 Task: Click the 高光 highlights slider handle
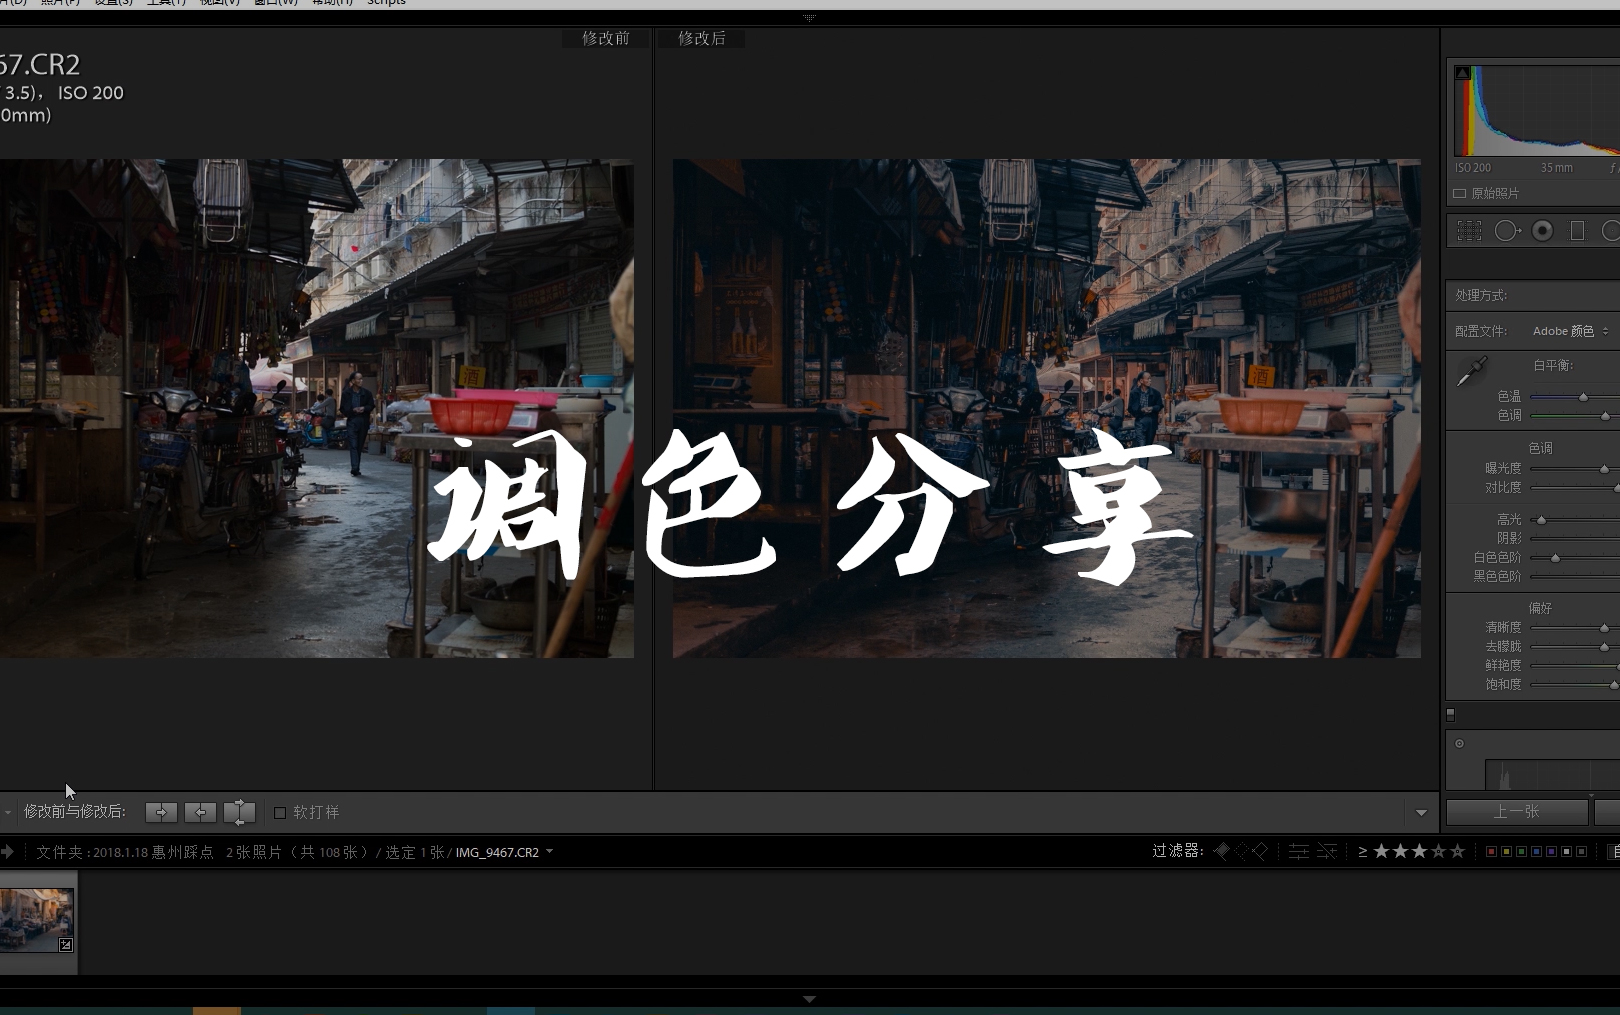tap(1541, 520)
